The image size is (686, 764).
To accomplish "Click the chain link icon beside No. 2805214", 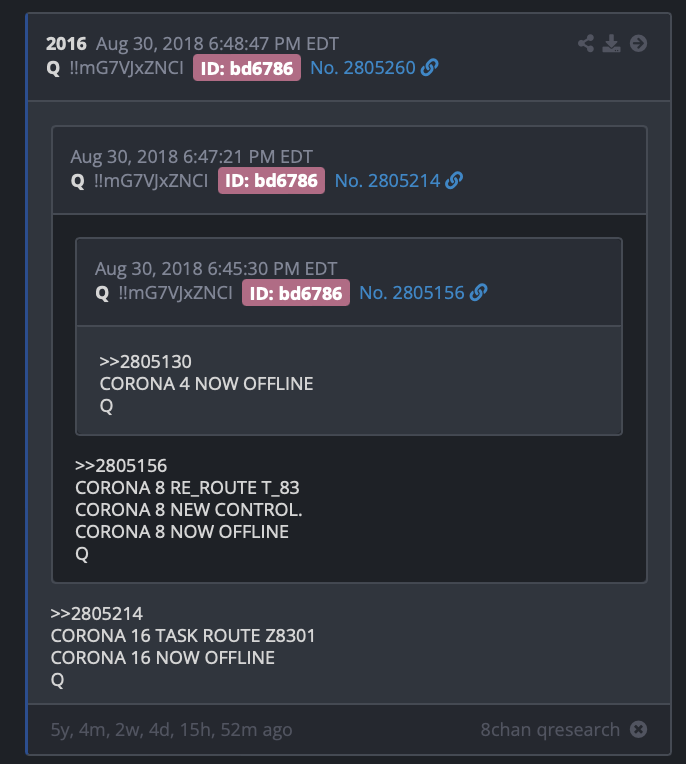I will 454,181.
